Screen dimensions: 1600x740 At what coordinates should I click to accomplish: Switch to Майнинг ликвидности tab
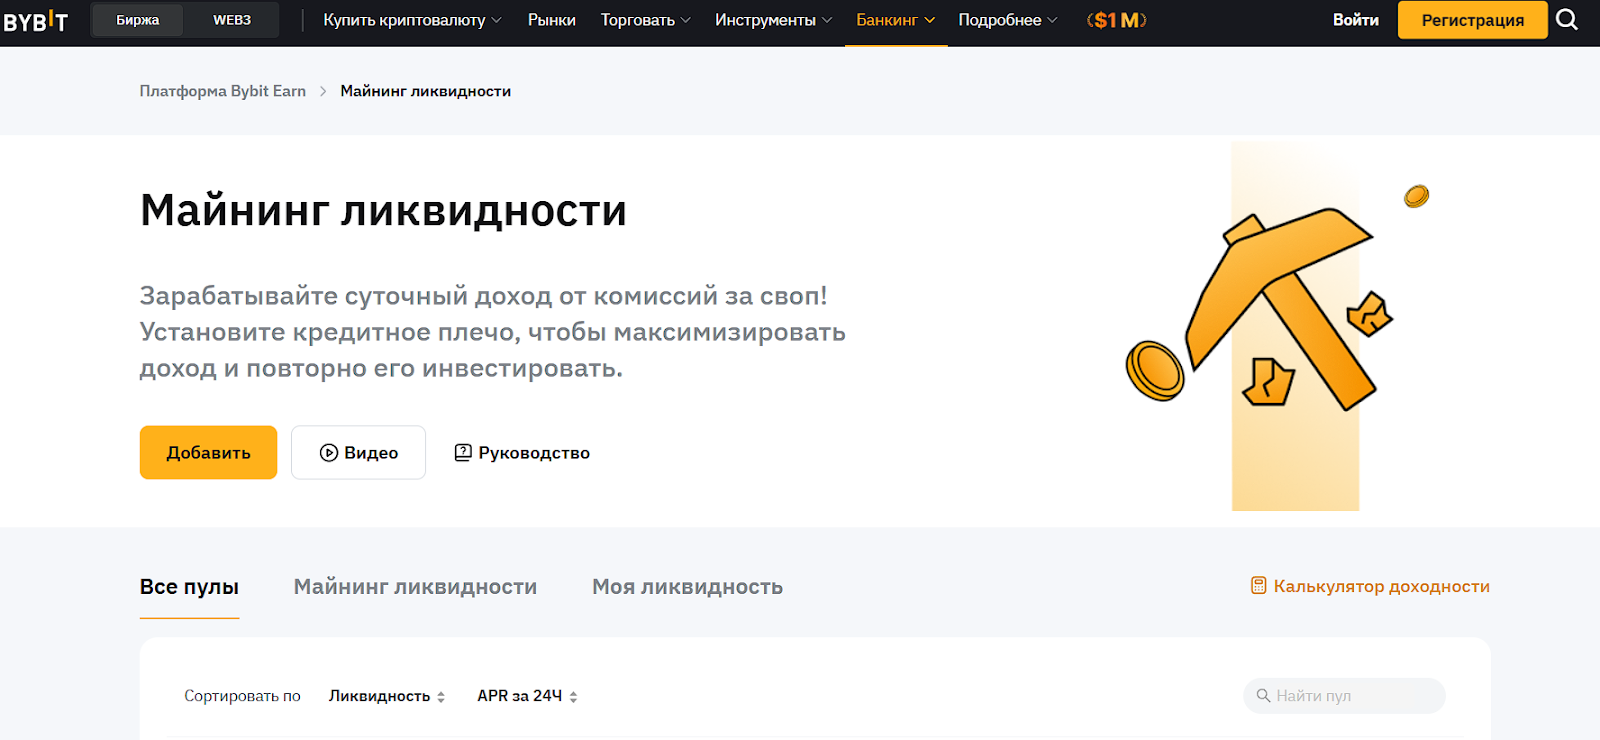(415, 587)
